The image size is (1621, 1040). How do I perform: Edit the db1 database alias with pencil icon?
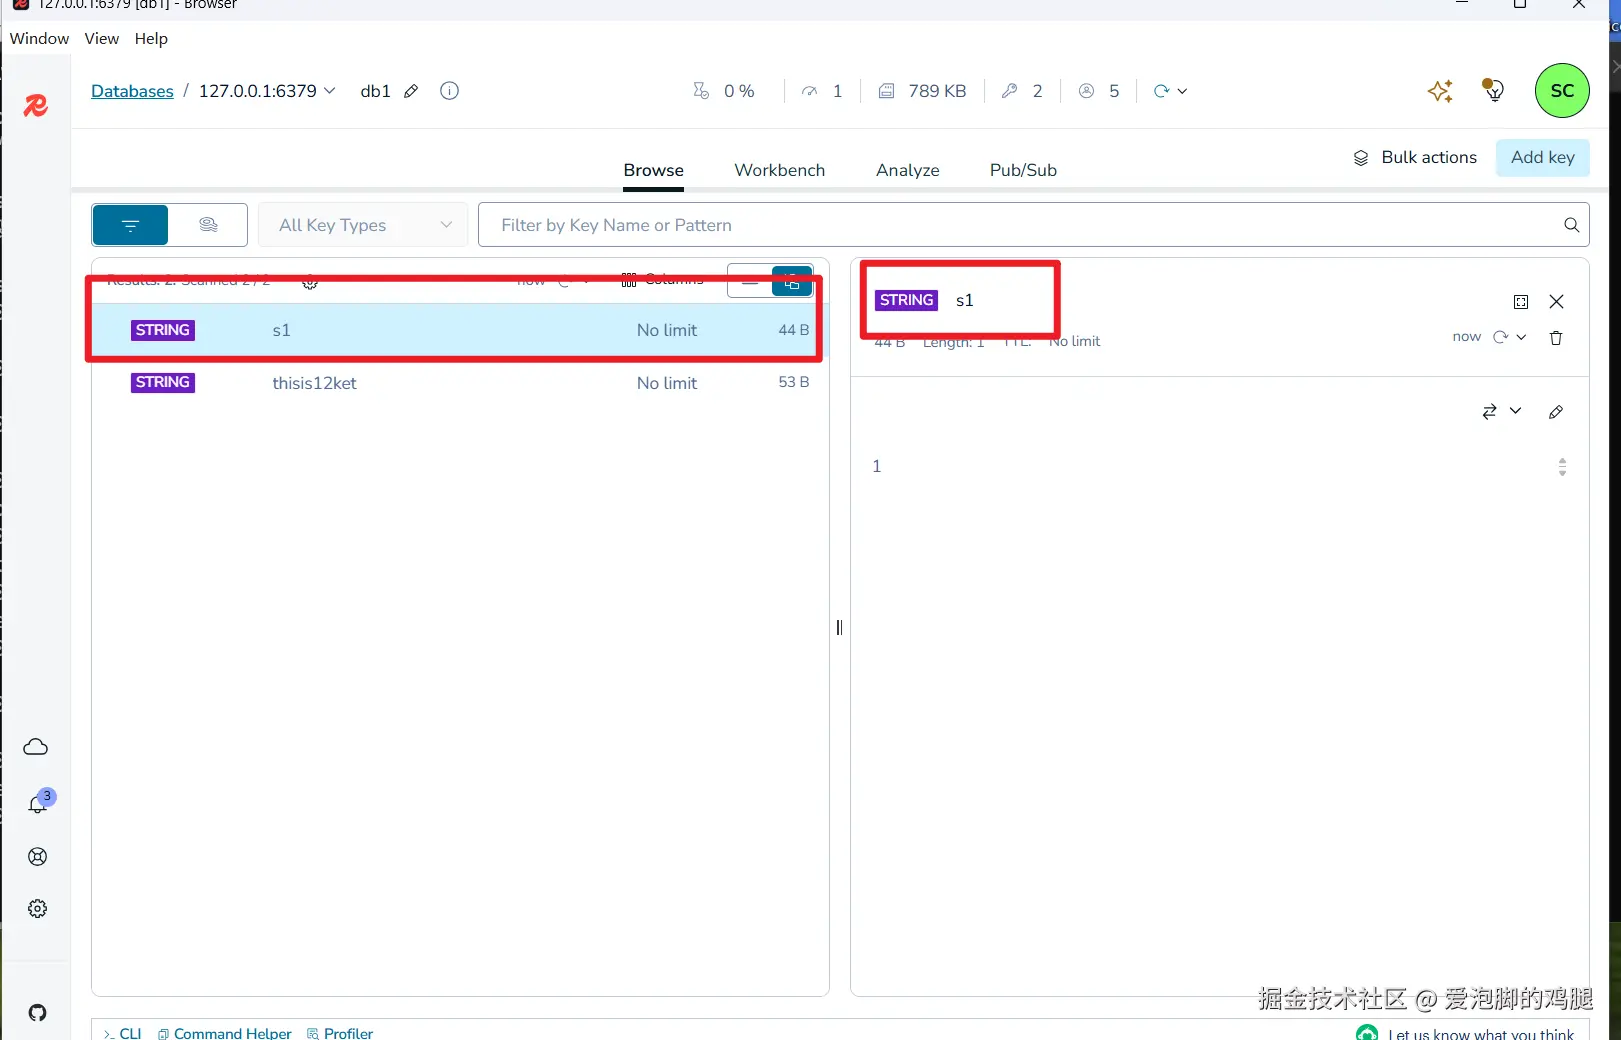[411, 91]
